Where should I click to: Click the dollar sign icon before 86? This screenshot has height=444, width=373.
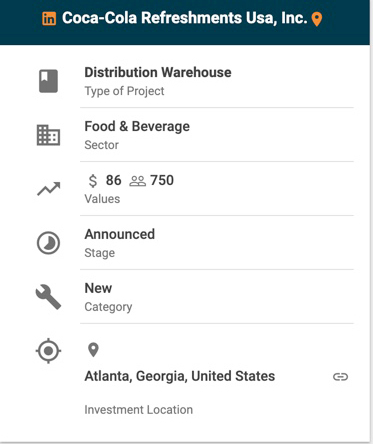[x=93, y=181]
